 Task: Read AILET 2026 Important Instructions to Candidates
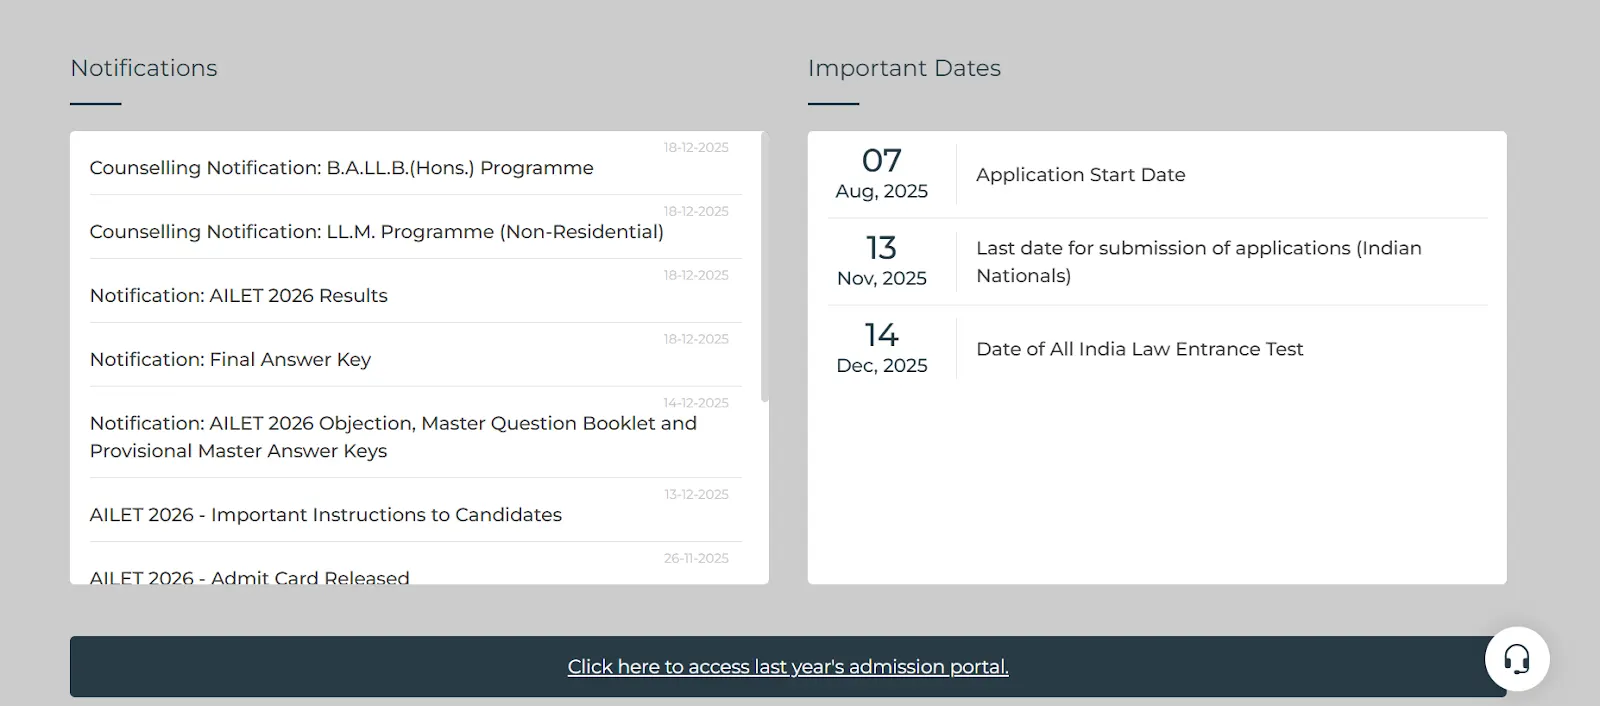326,514
